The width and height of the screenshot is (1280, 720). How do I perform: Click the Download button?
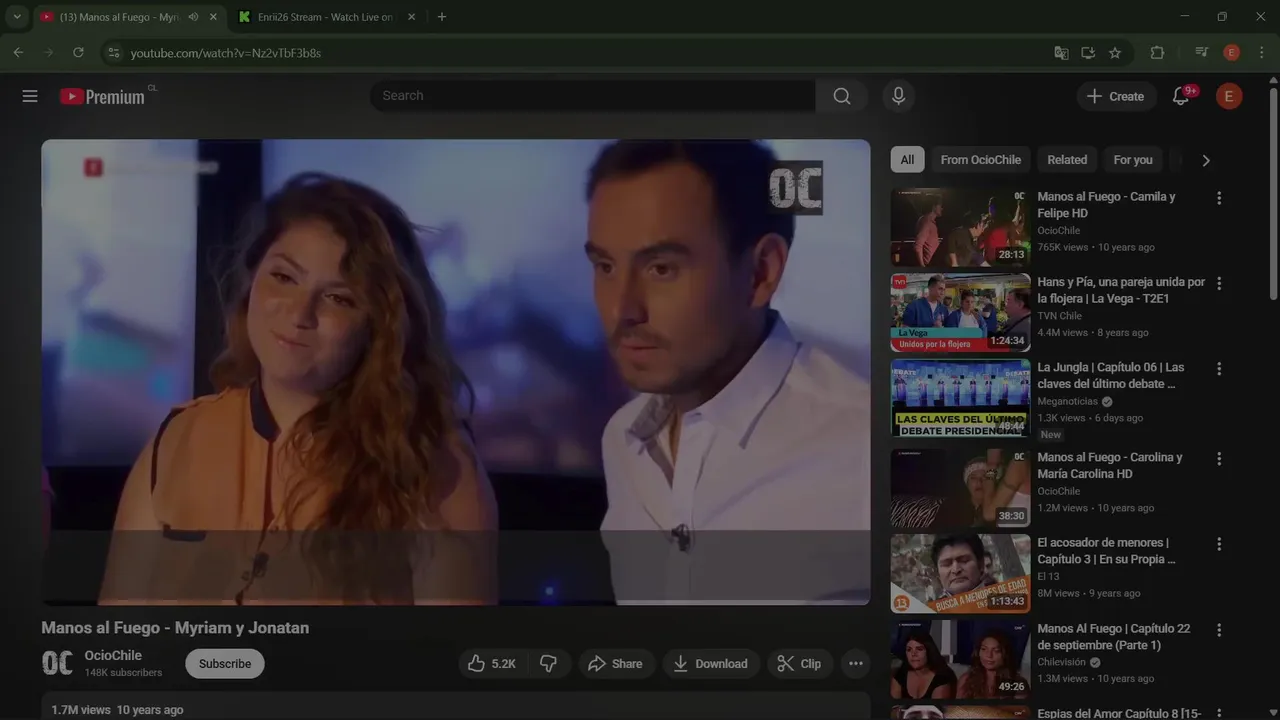(711, 663)
